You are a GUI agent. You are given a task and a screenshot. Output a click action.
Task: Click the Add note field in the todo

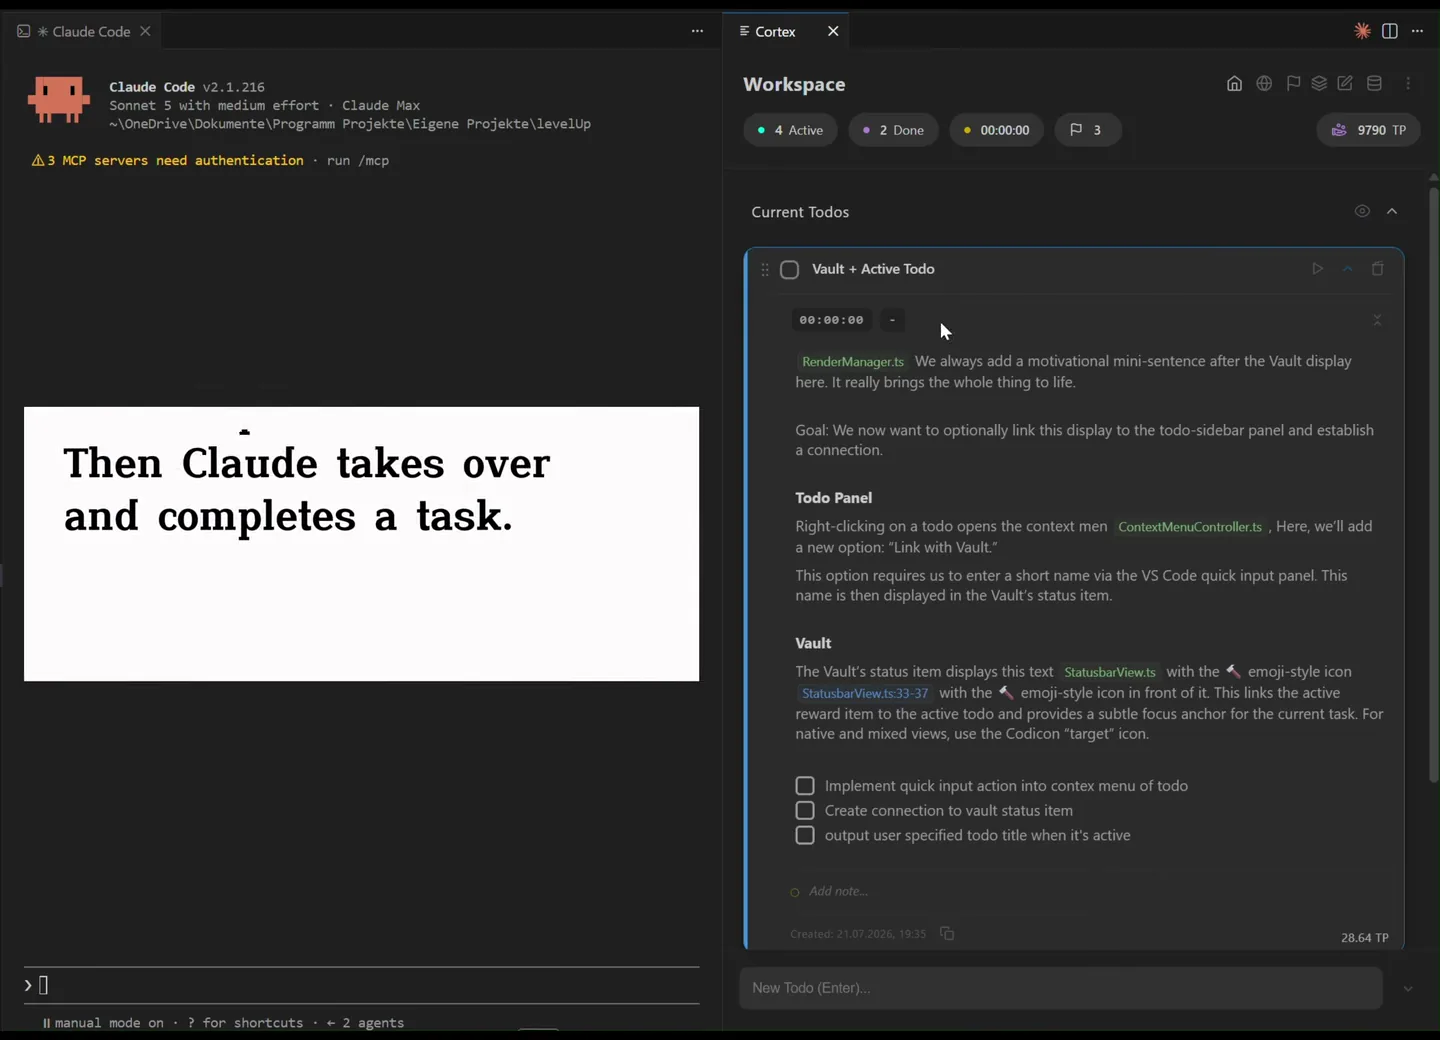point(838,891)
